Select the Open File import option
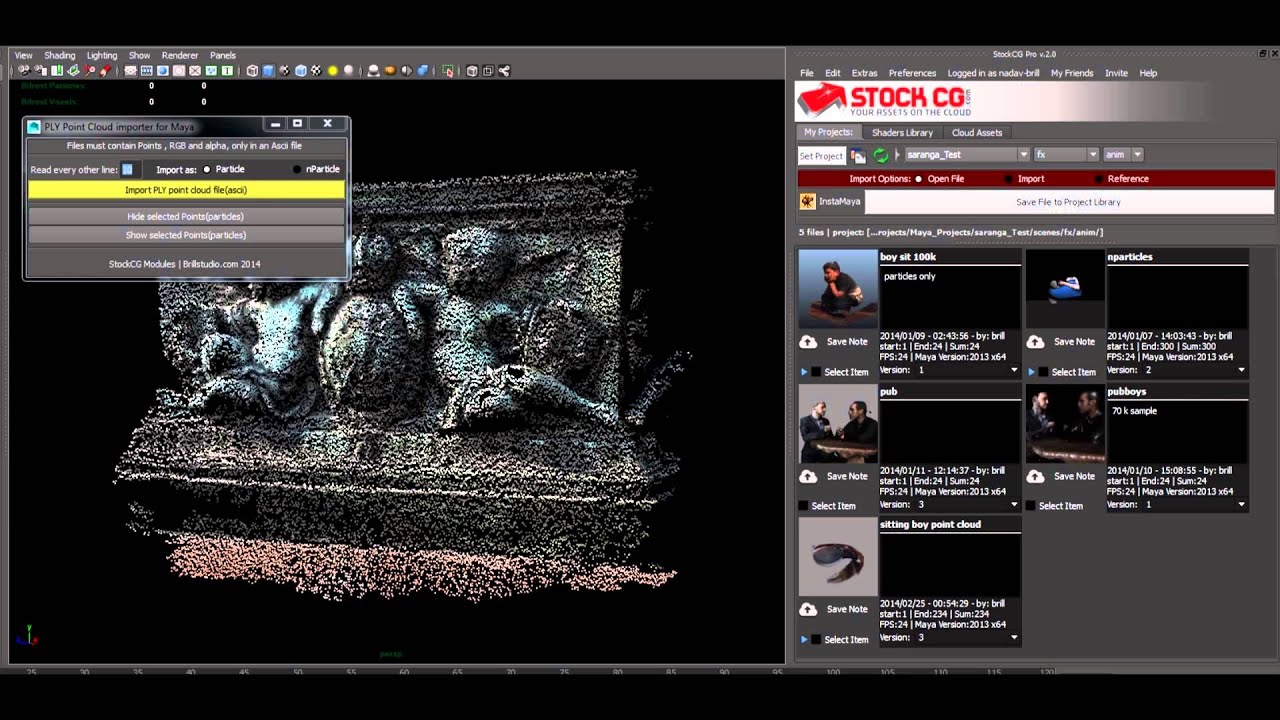The width and height of the screenshot is (1280, 720). [918, 179]
